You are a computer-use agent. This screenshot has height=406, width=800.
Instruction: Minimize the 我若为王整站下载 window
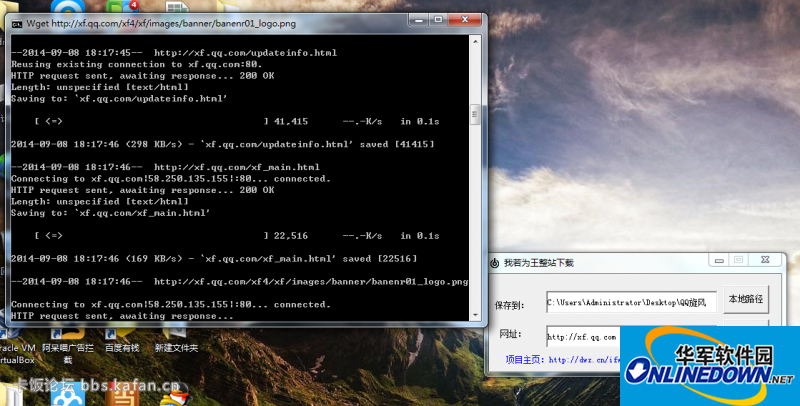pos(719,260)
